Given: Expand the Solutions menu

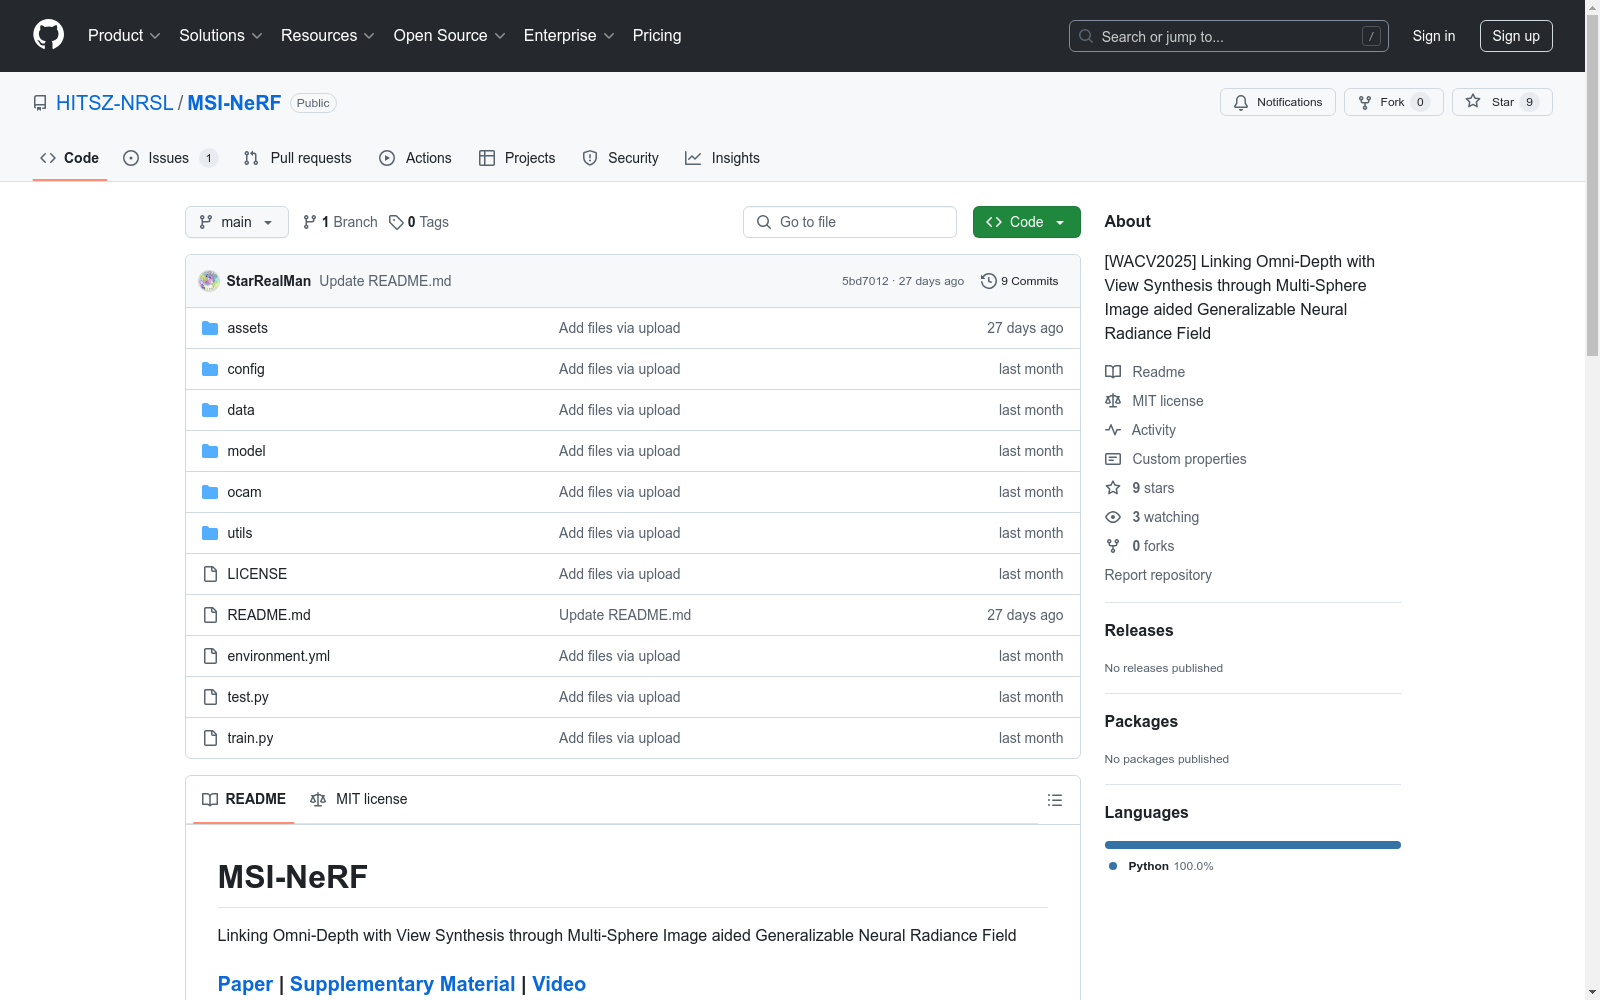Looking at the screenshot, I should click(x=221, y=35).
